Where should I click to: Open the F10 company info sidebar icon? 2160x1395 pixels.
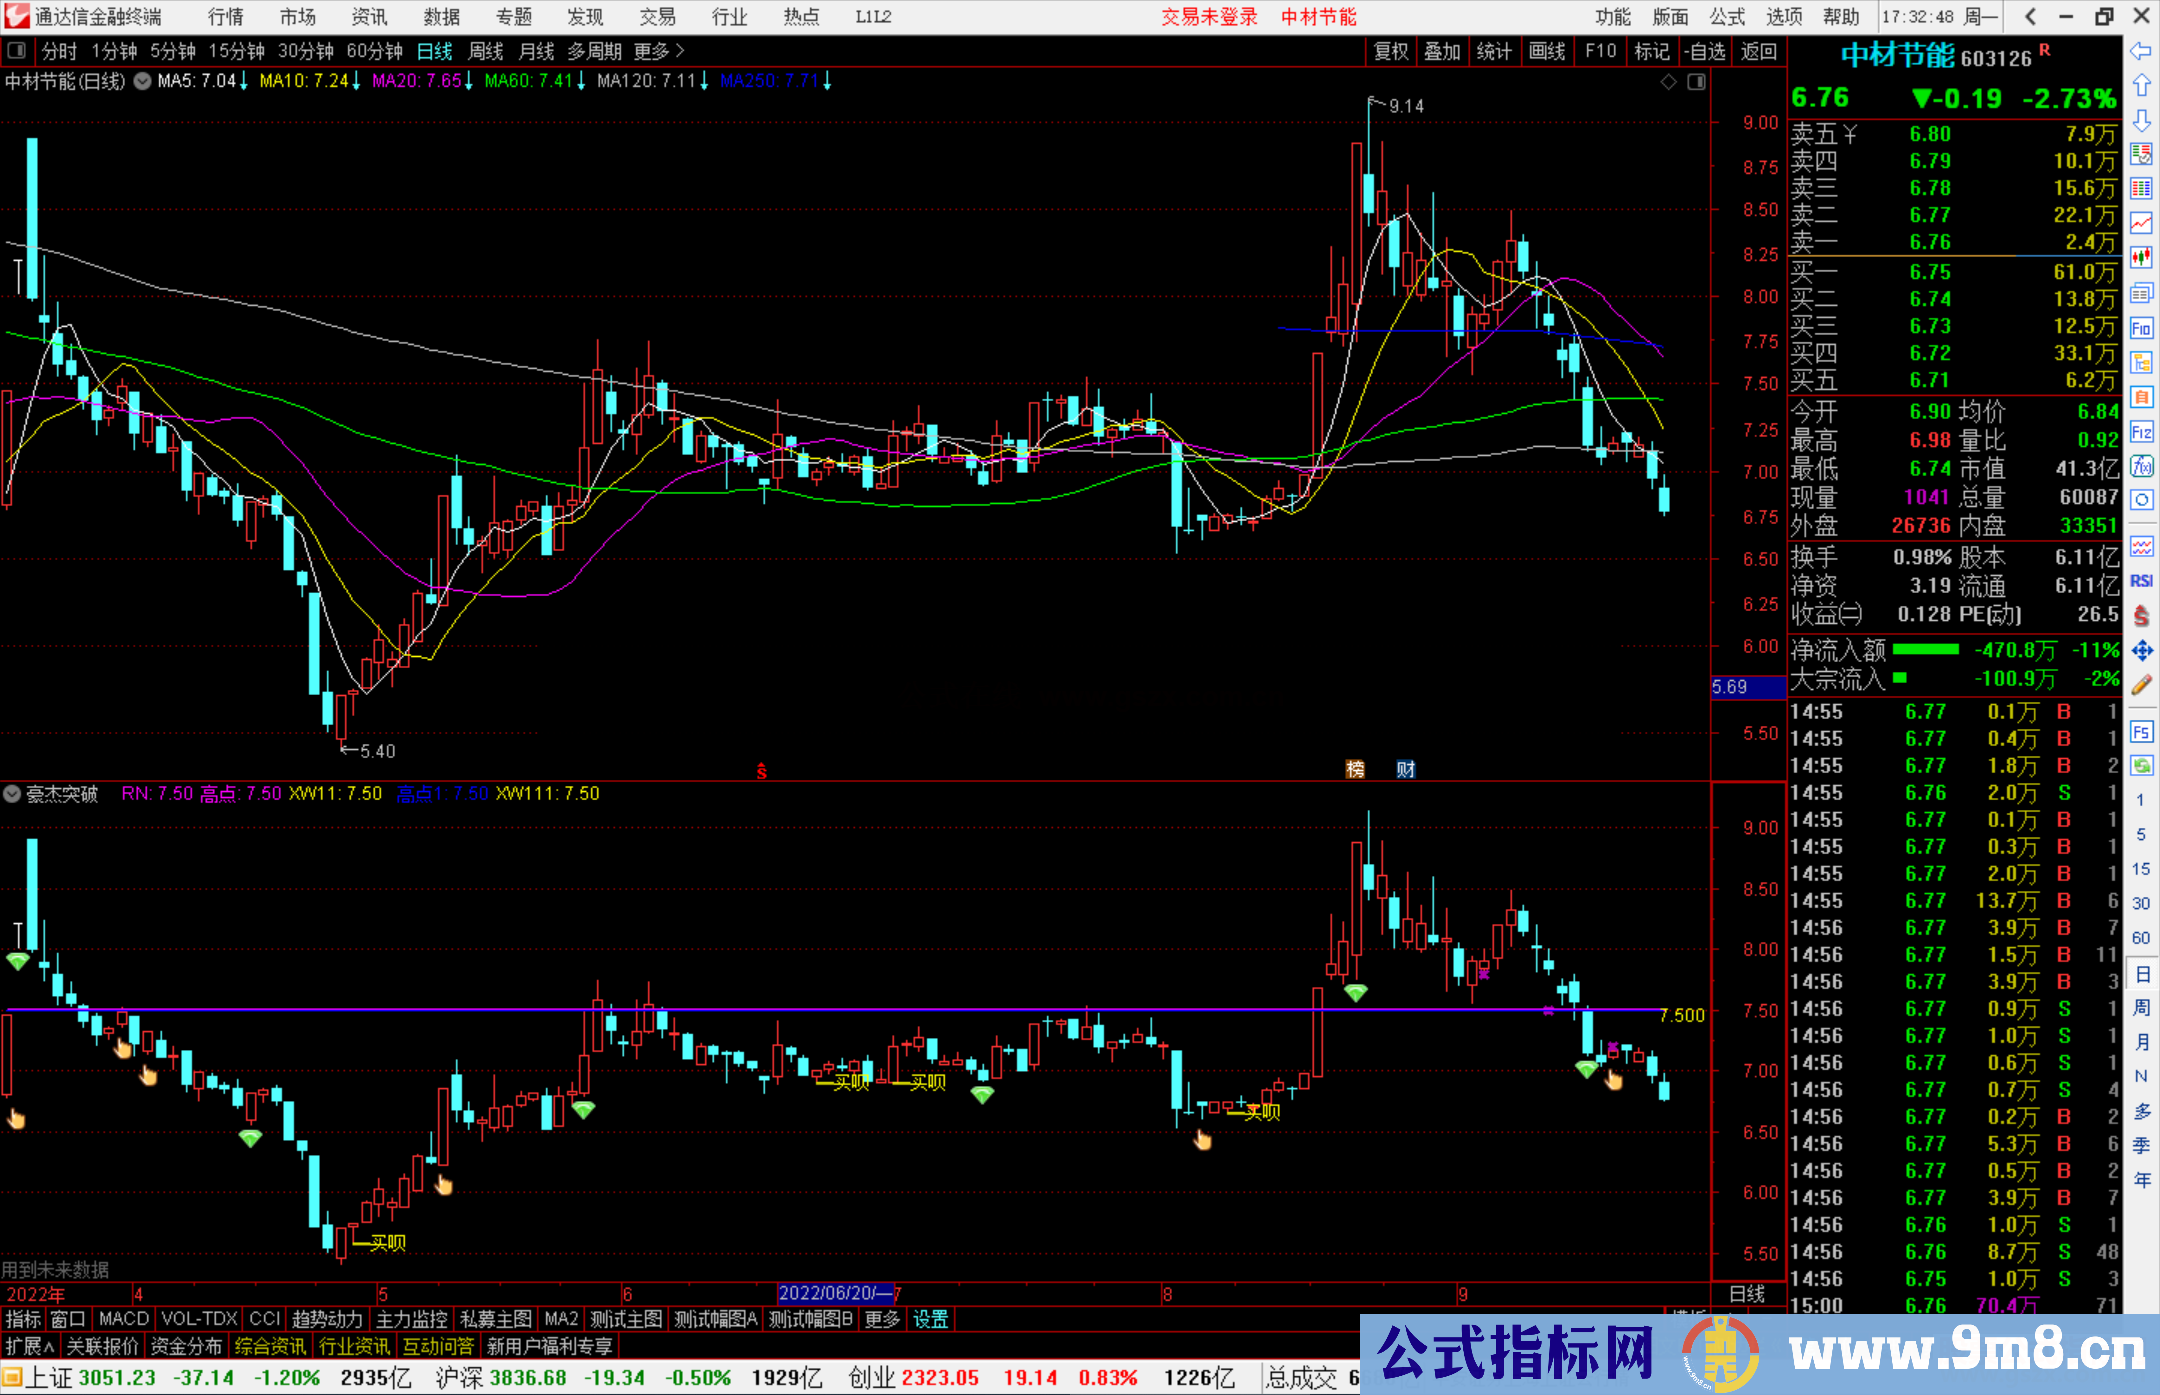tap(2141, 328)
